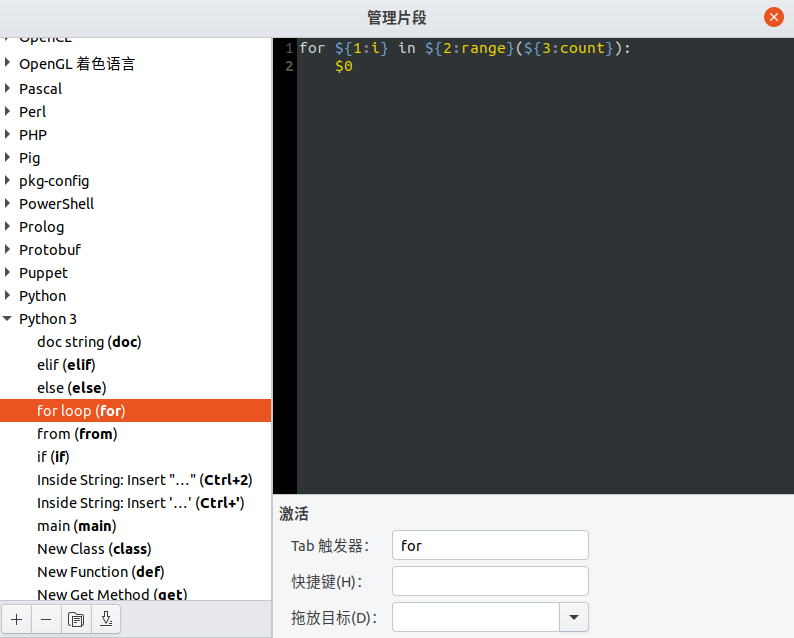The width and height of the screenshot is (794, 638).
Task: Expand the PHP snippets group
Action: click(x=7, y=134)
